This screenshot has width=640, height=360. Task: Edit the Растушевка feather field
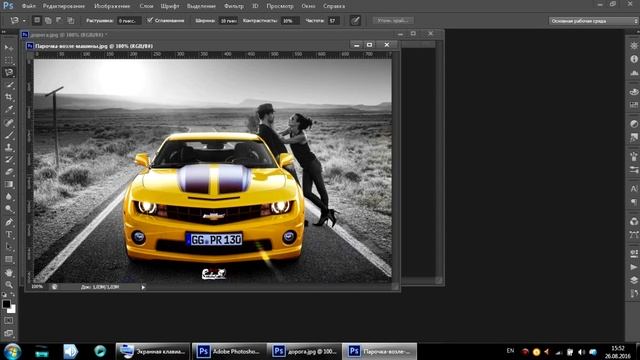coord(129,20)
